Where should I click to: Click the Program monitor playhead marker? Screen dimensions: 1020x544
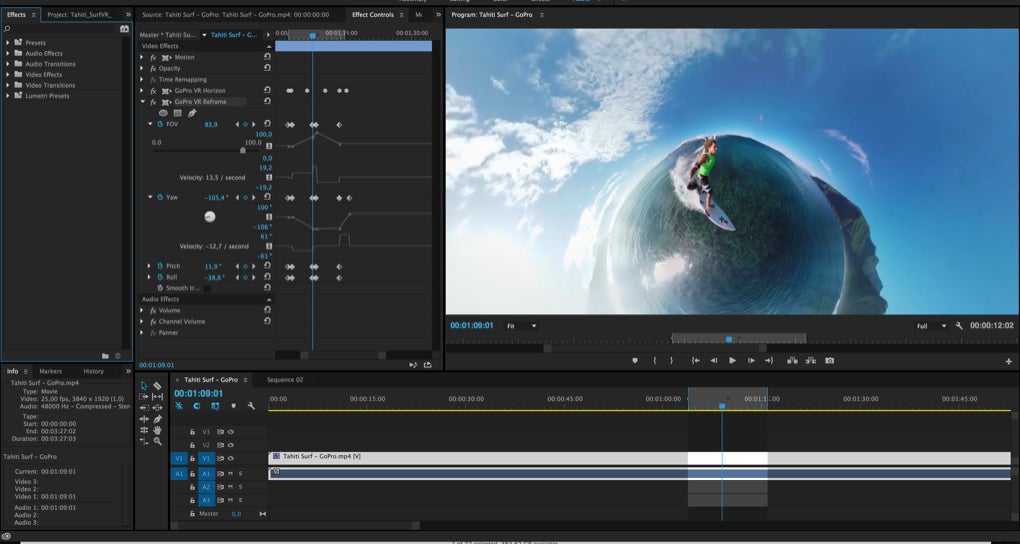pyautogui.click(x=729, y=339)
